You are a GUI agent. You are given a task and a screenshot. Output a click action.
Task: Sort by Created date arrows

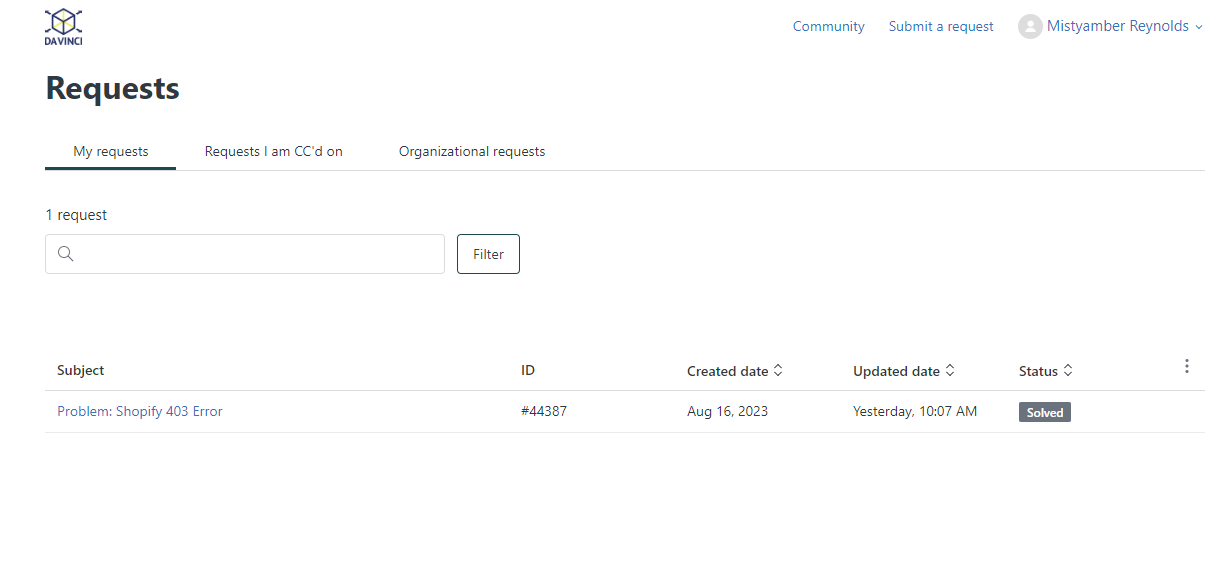tap(778, 370)
